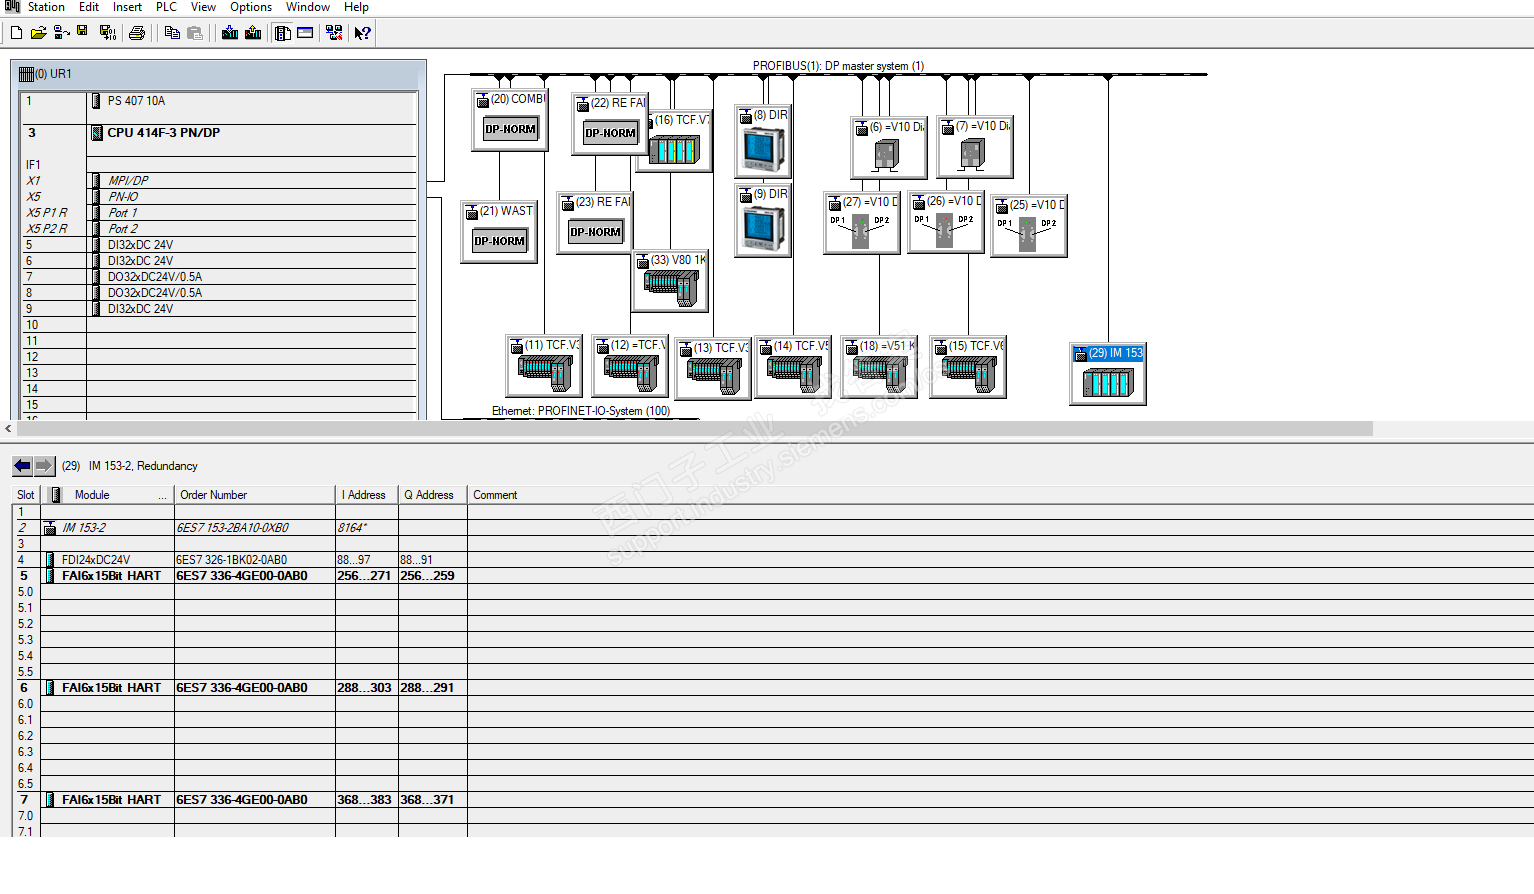This screenshot has height=894, width=1534.
Task: Print the configuration using the printer icon
Action: (x=137, y=33)
